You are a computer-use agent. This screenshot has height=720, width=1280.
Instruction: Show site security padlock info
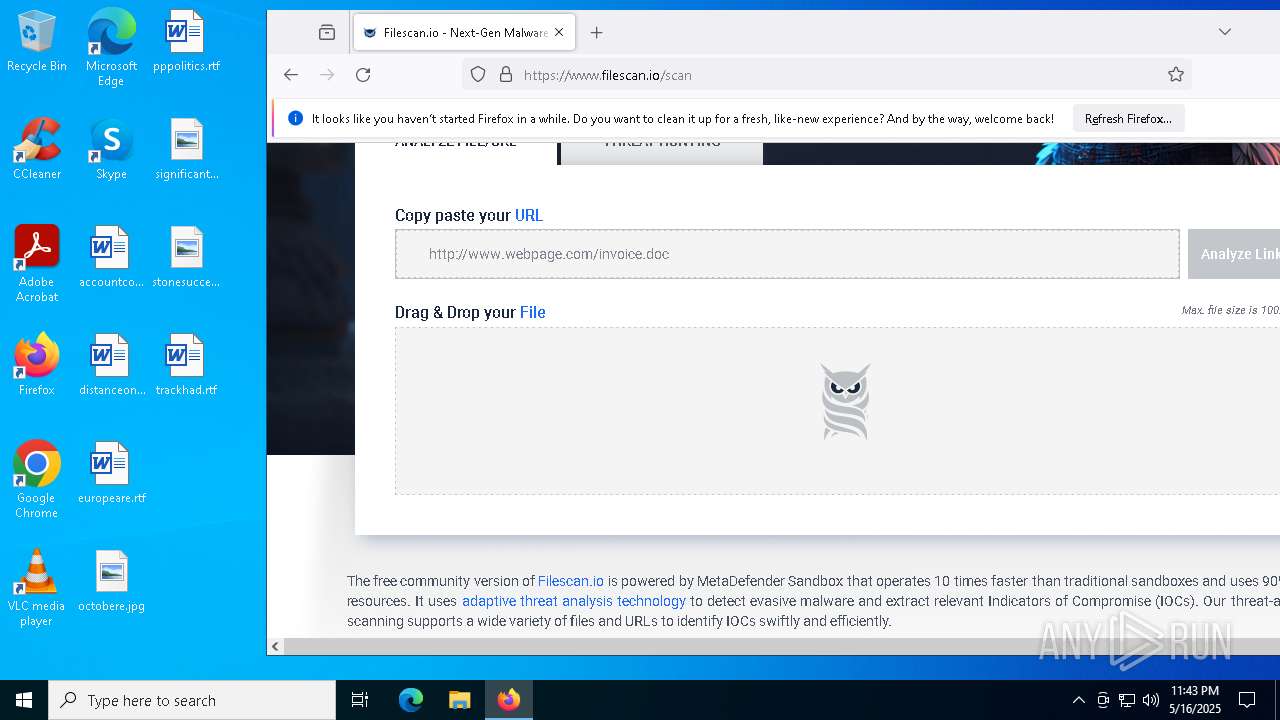click(505, 75)
